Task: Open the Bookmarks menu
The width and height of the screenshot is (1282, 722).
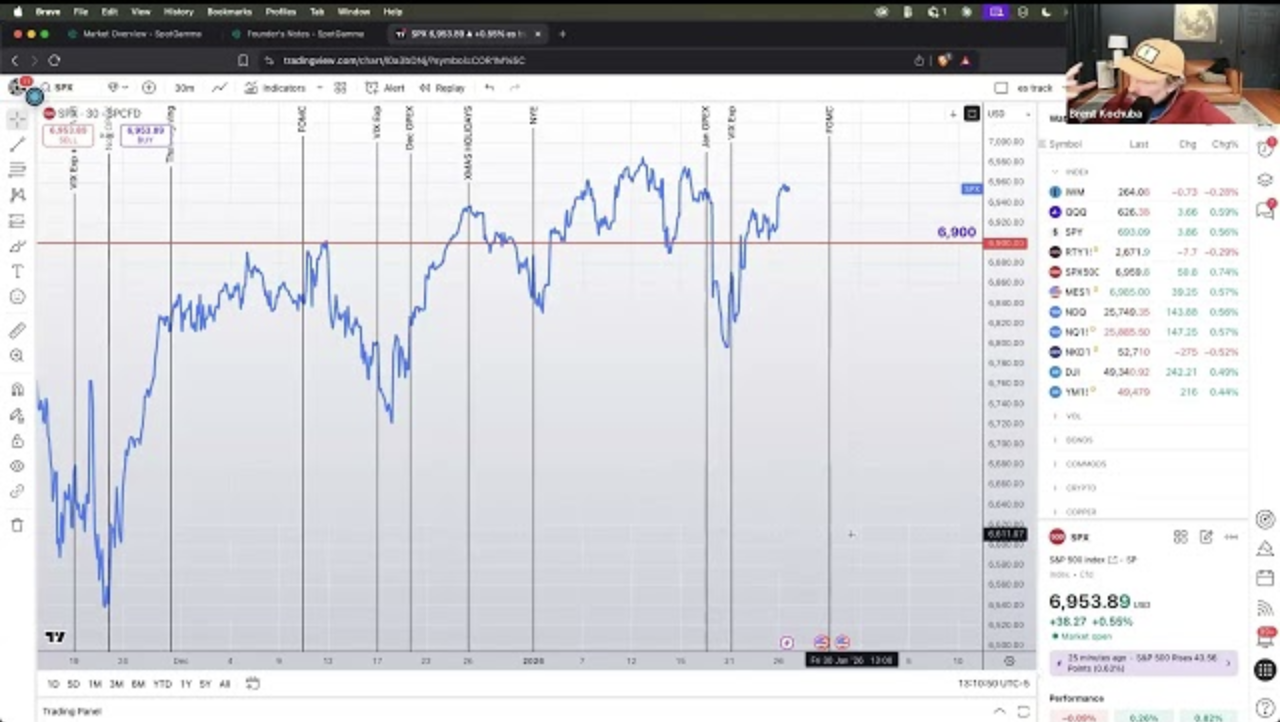Action: (229, 12)
